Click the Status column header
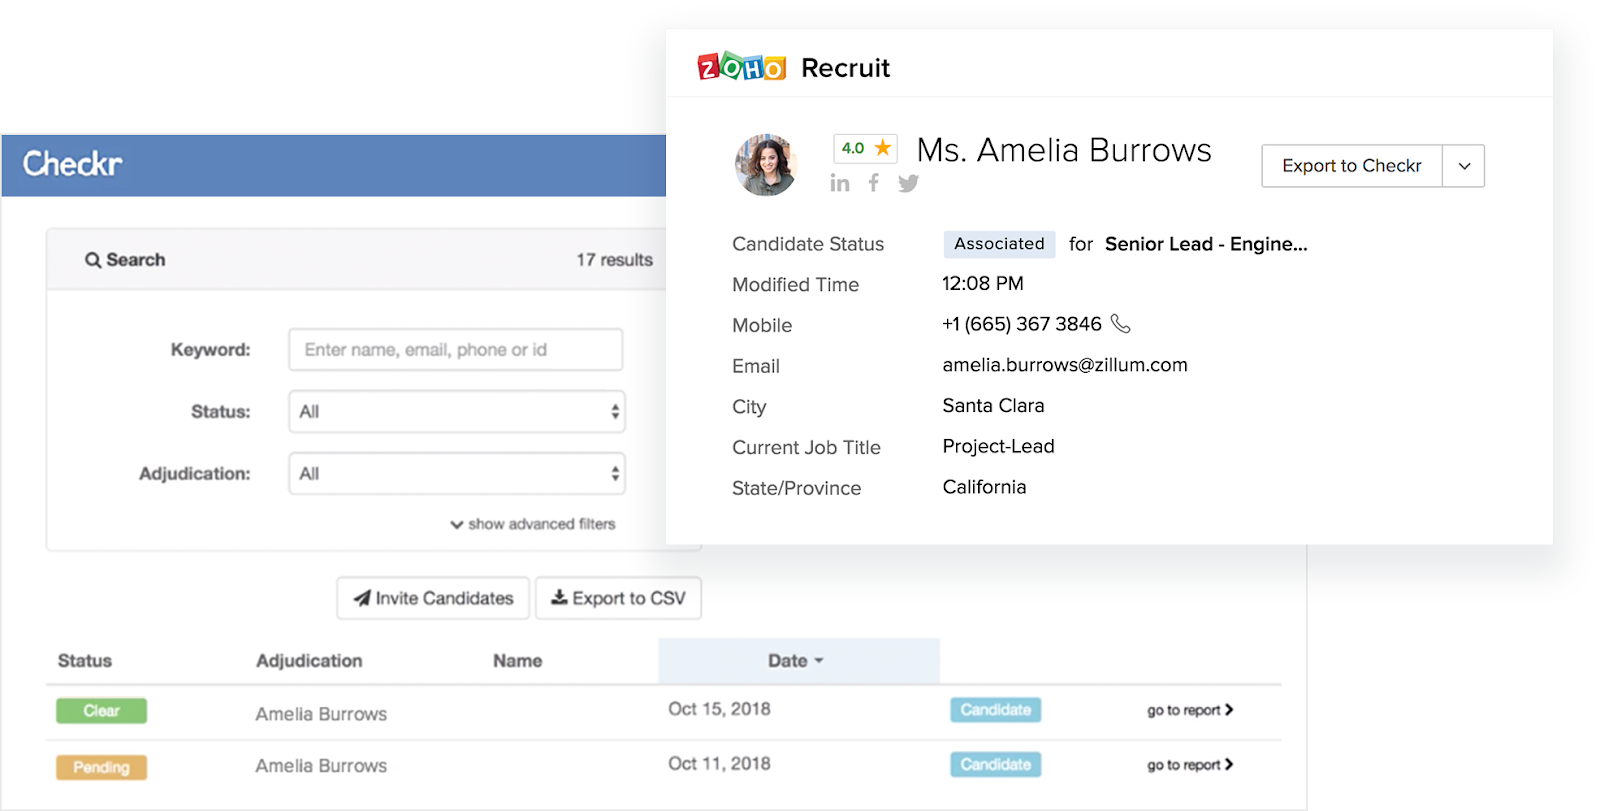 (85, 661)
